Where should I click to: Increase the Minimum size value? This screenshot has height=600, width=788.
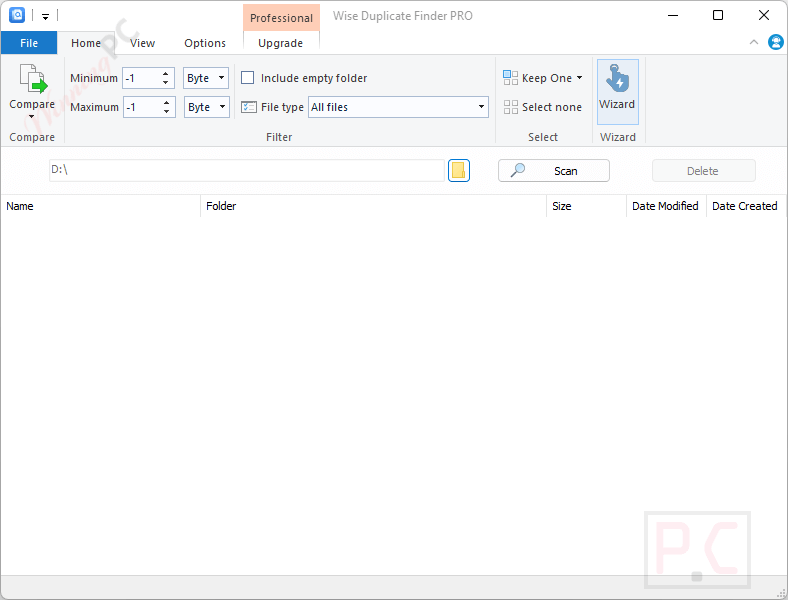coord(165,74)
